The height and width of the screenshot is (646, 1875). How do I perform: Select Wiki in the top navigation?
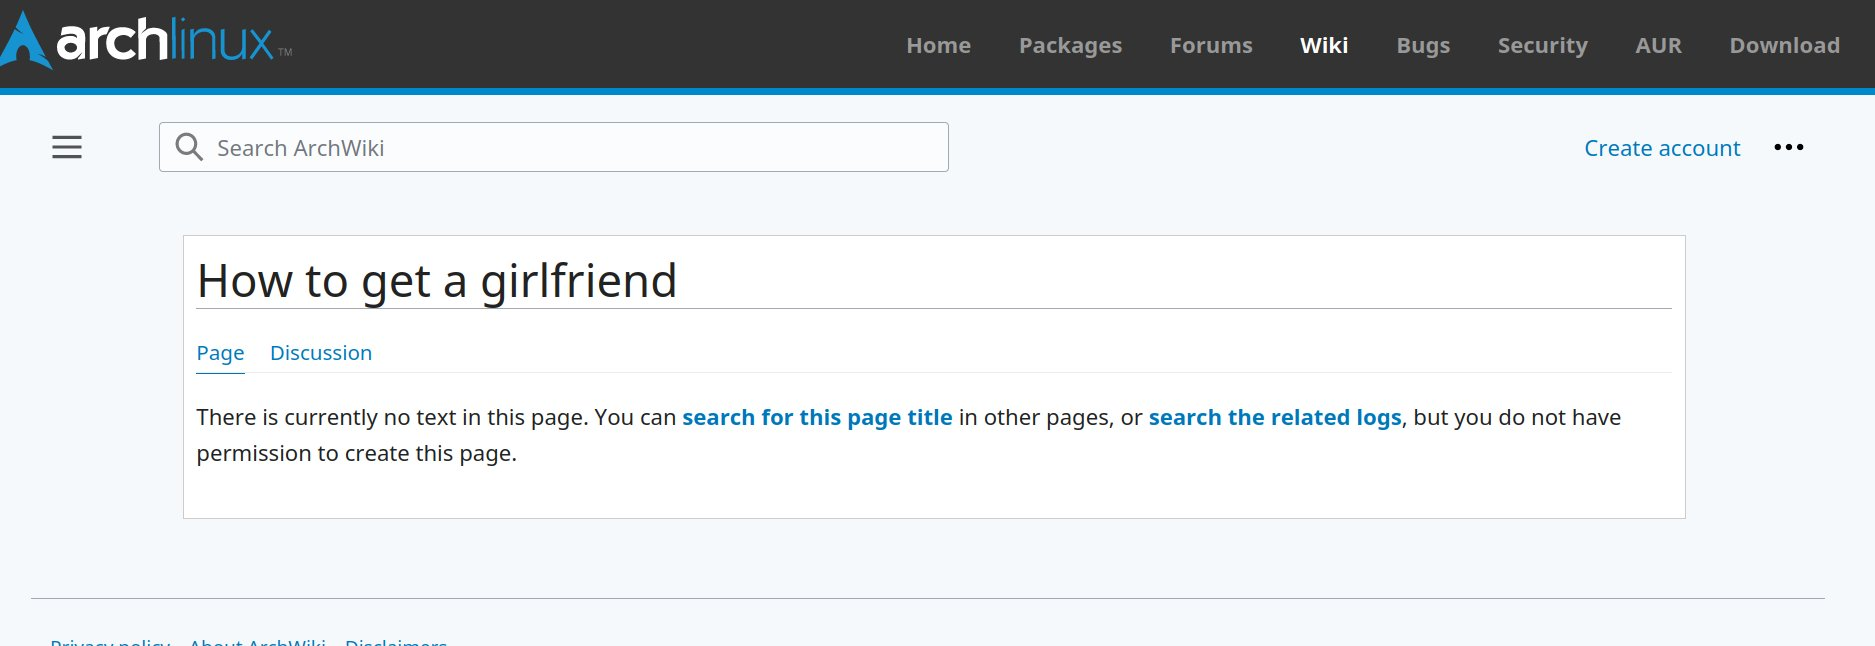1324,45
